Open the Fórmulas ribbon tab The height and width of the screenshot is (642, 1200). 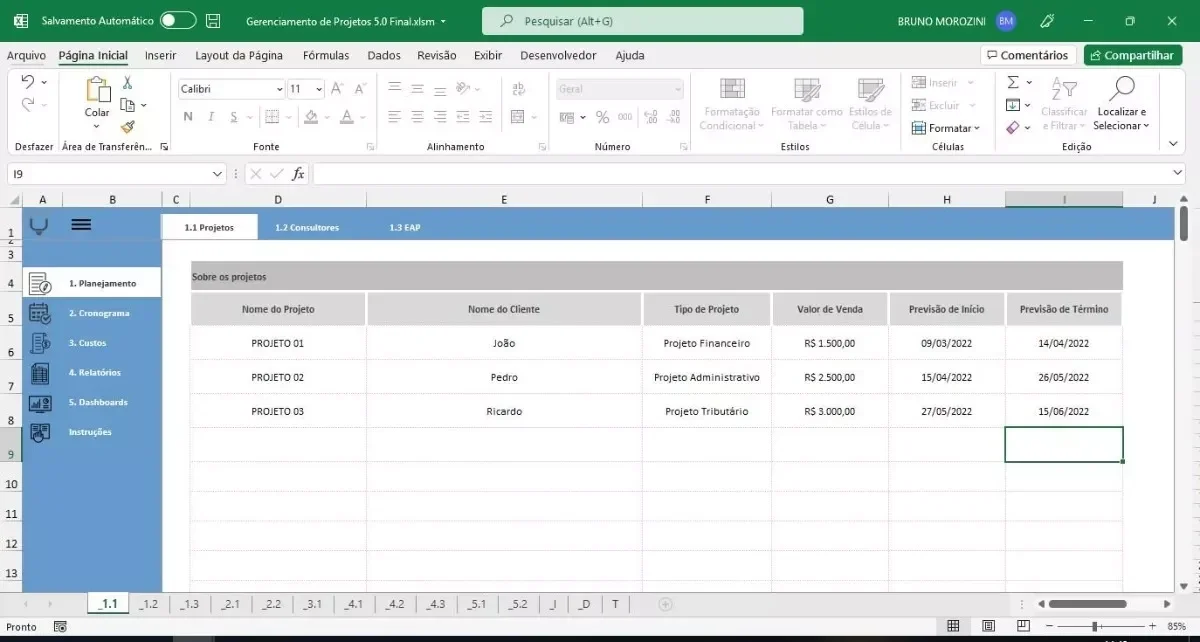click(326, 56)
